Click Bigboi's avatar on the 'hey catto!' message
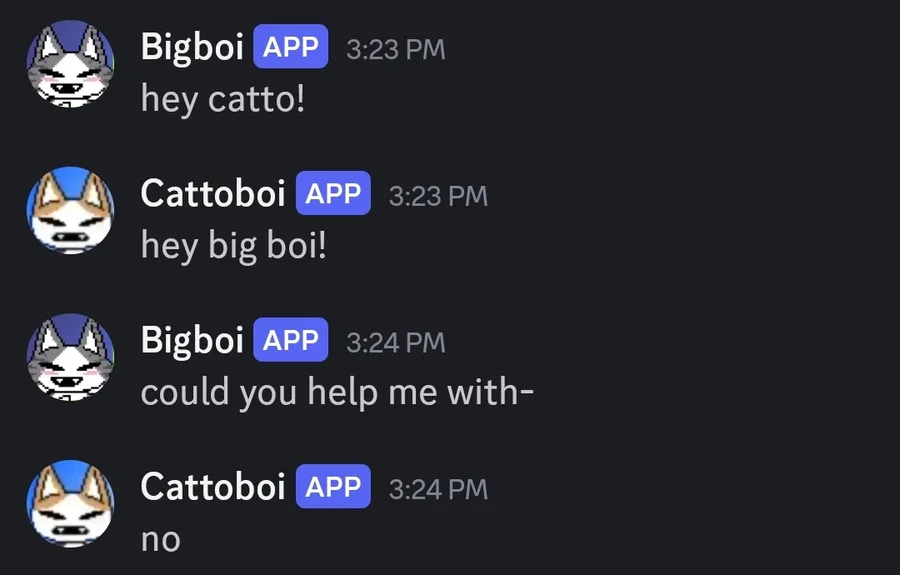900x575 pixels. click(70, 64)
